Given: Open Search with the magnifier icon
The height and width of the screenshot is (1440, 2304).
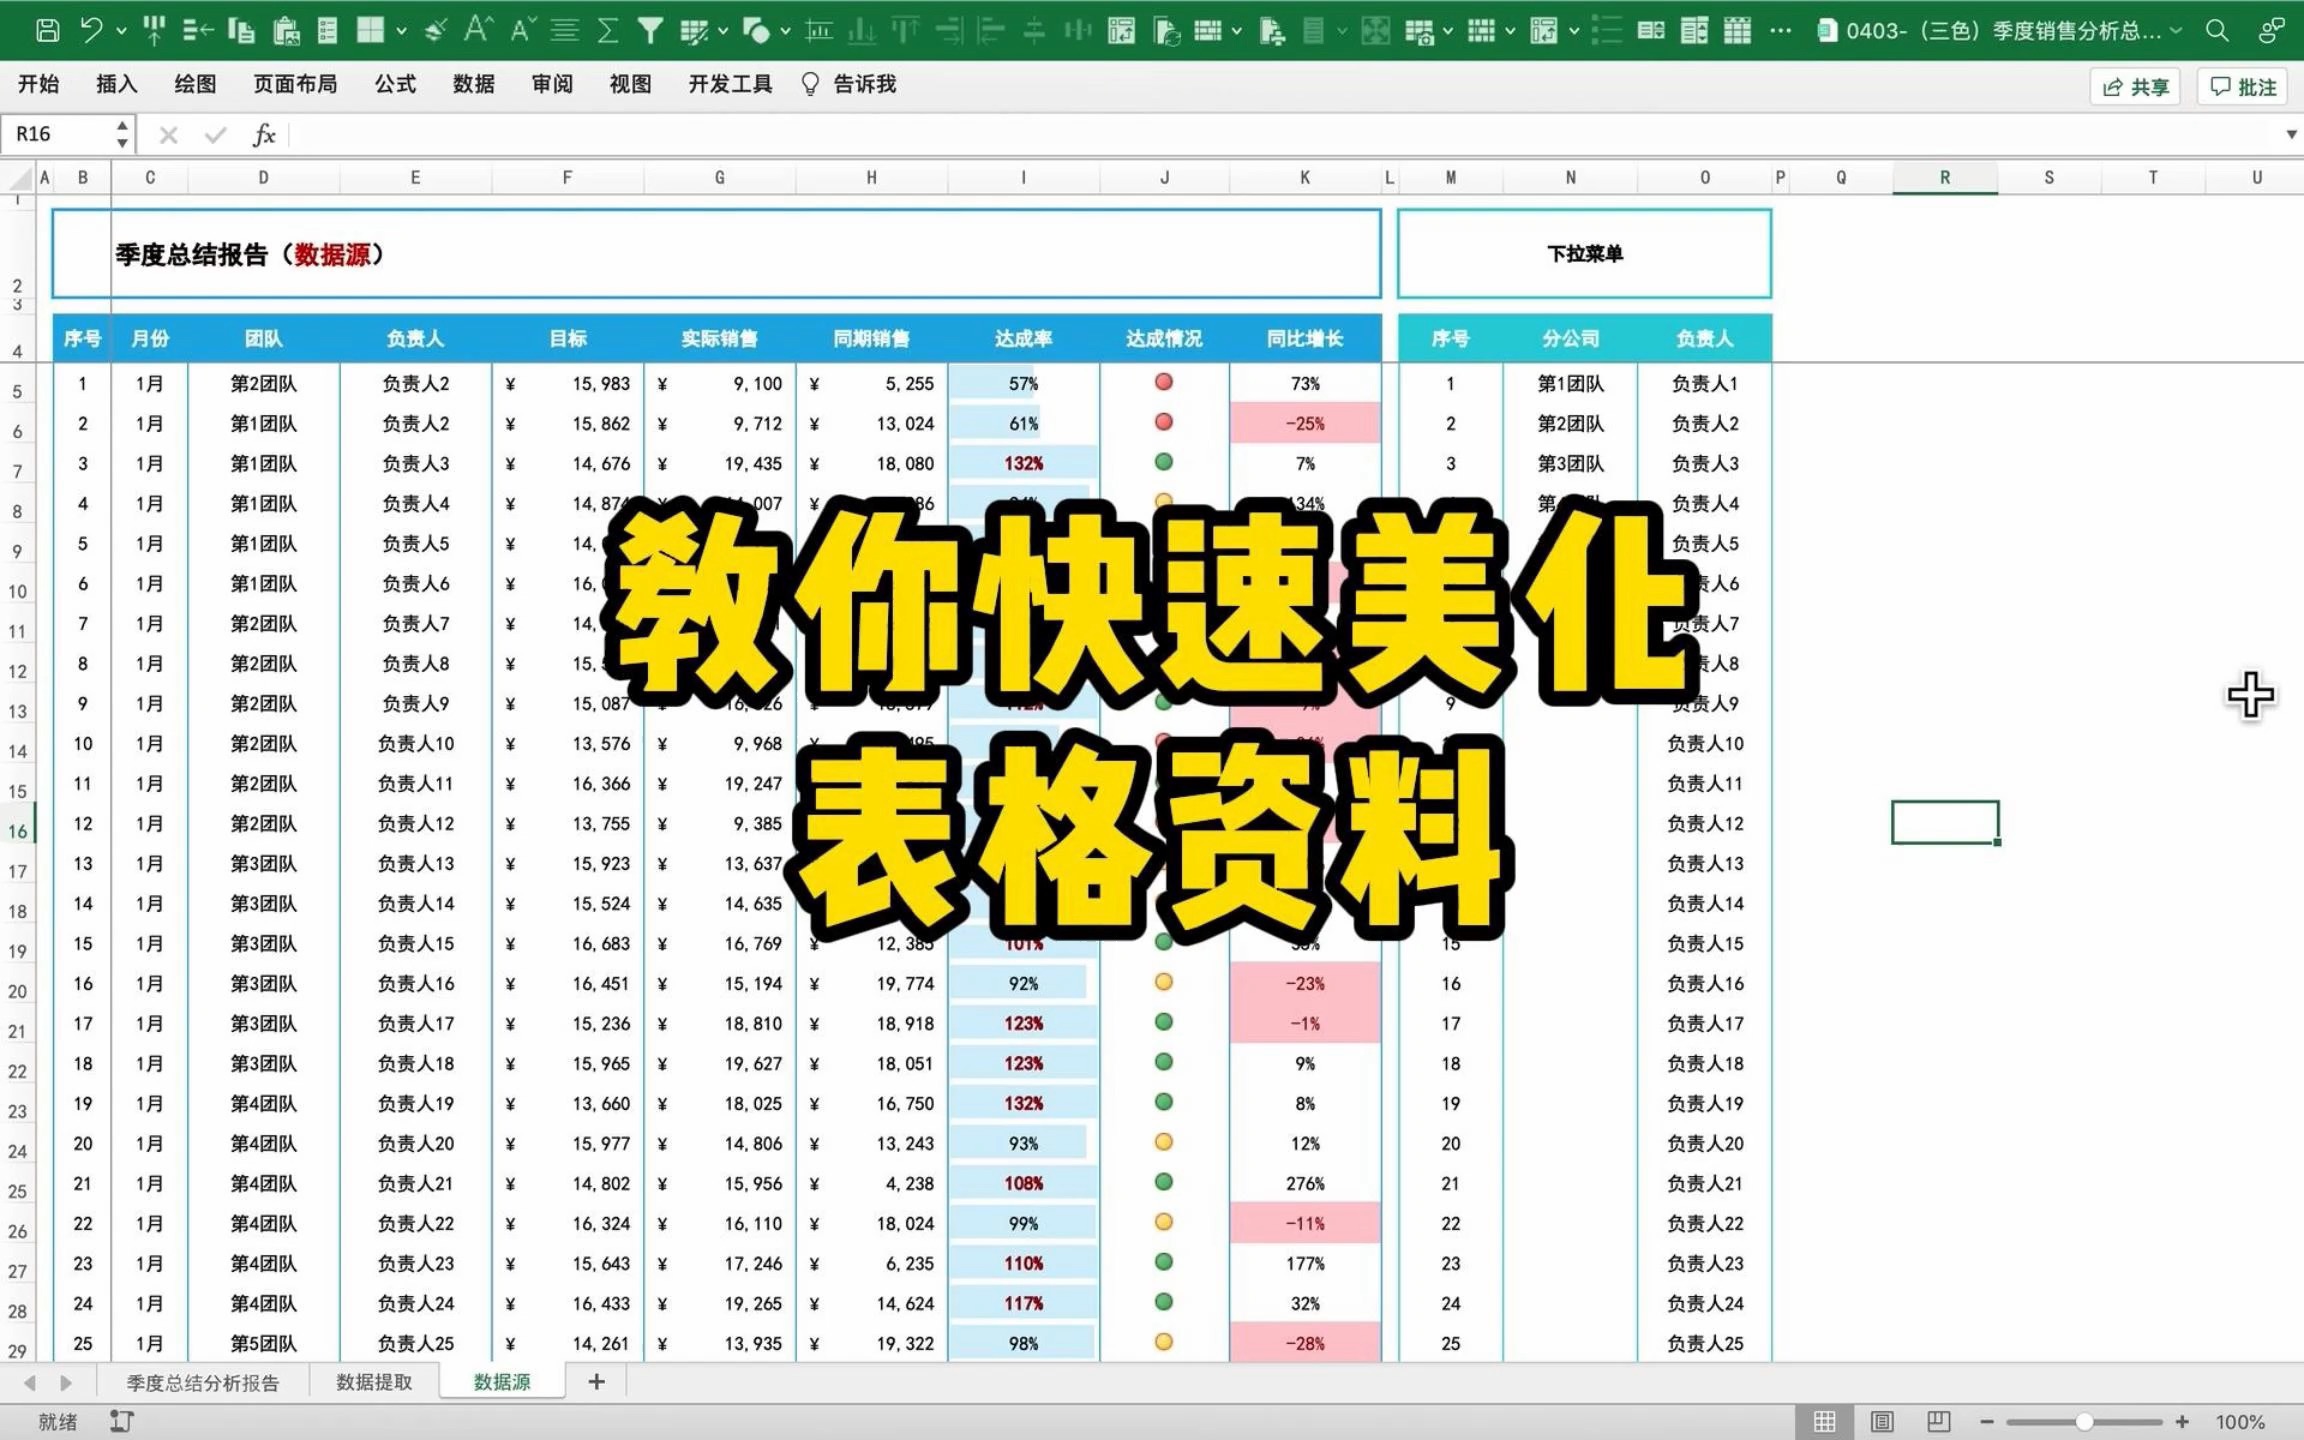Looking at the screenshot, I should (2217, 31).
